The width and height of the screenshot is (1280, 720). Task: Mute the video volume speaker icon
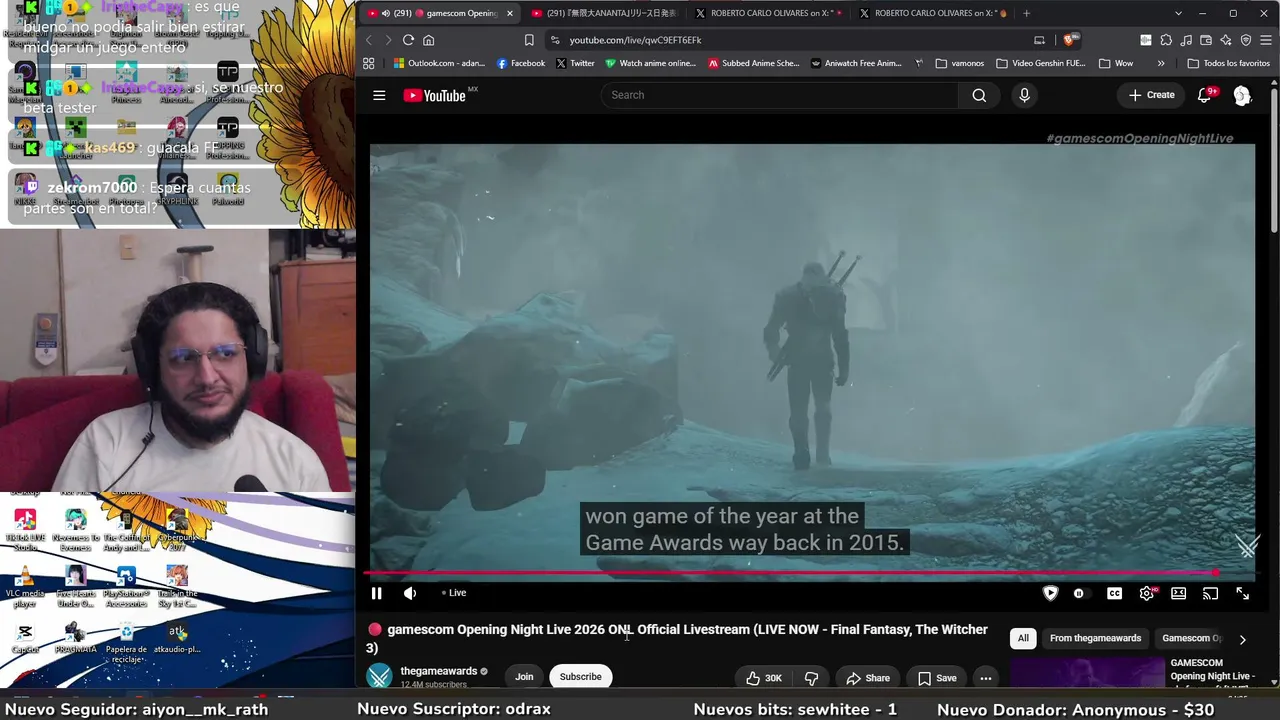pos(410,593)
